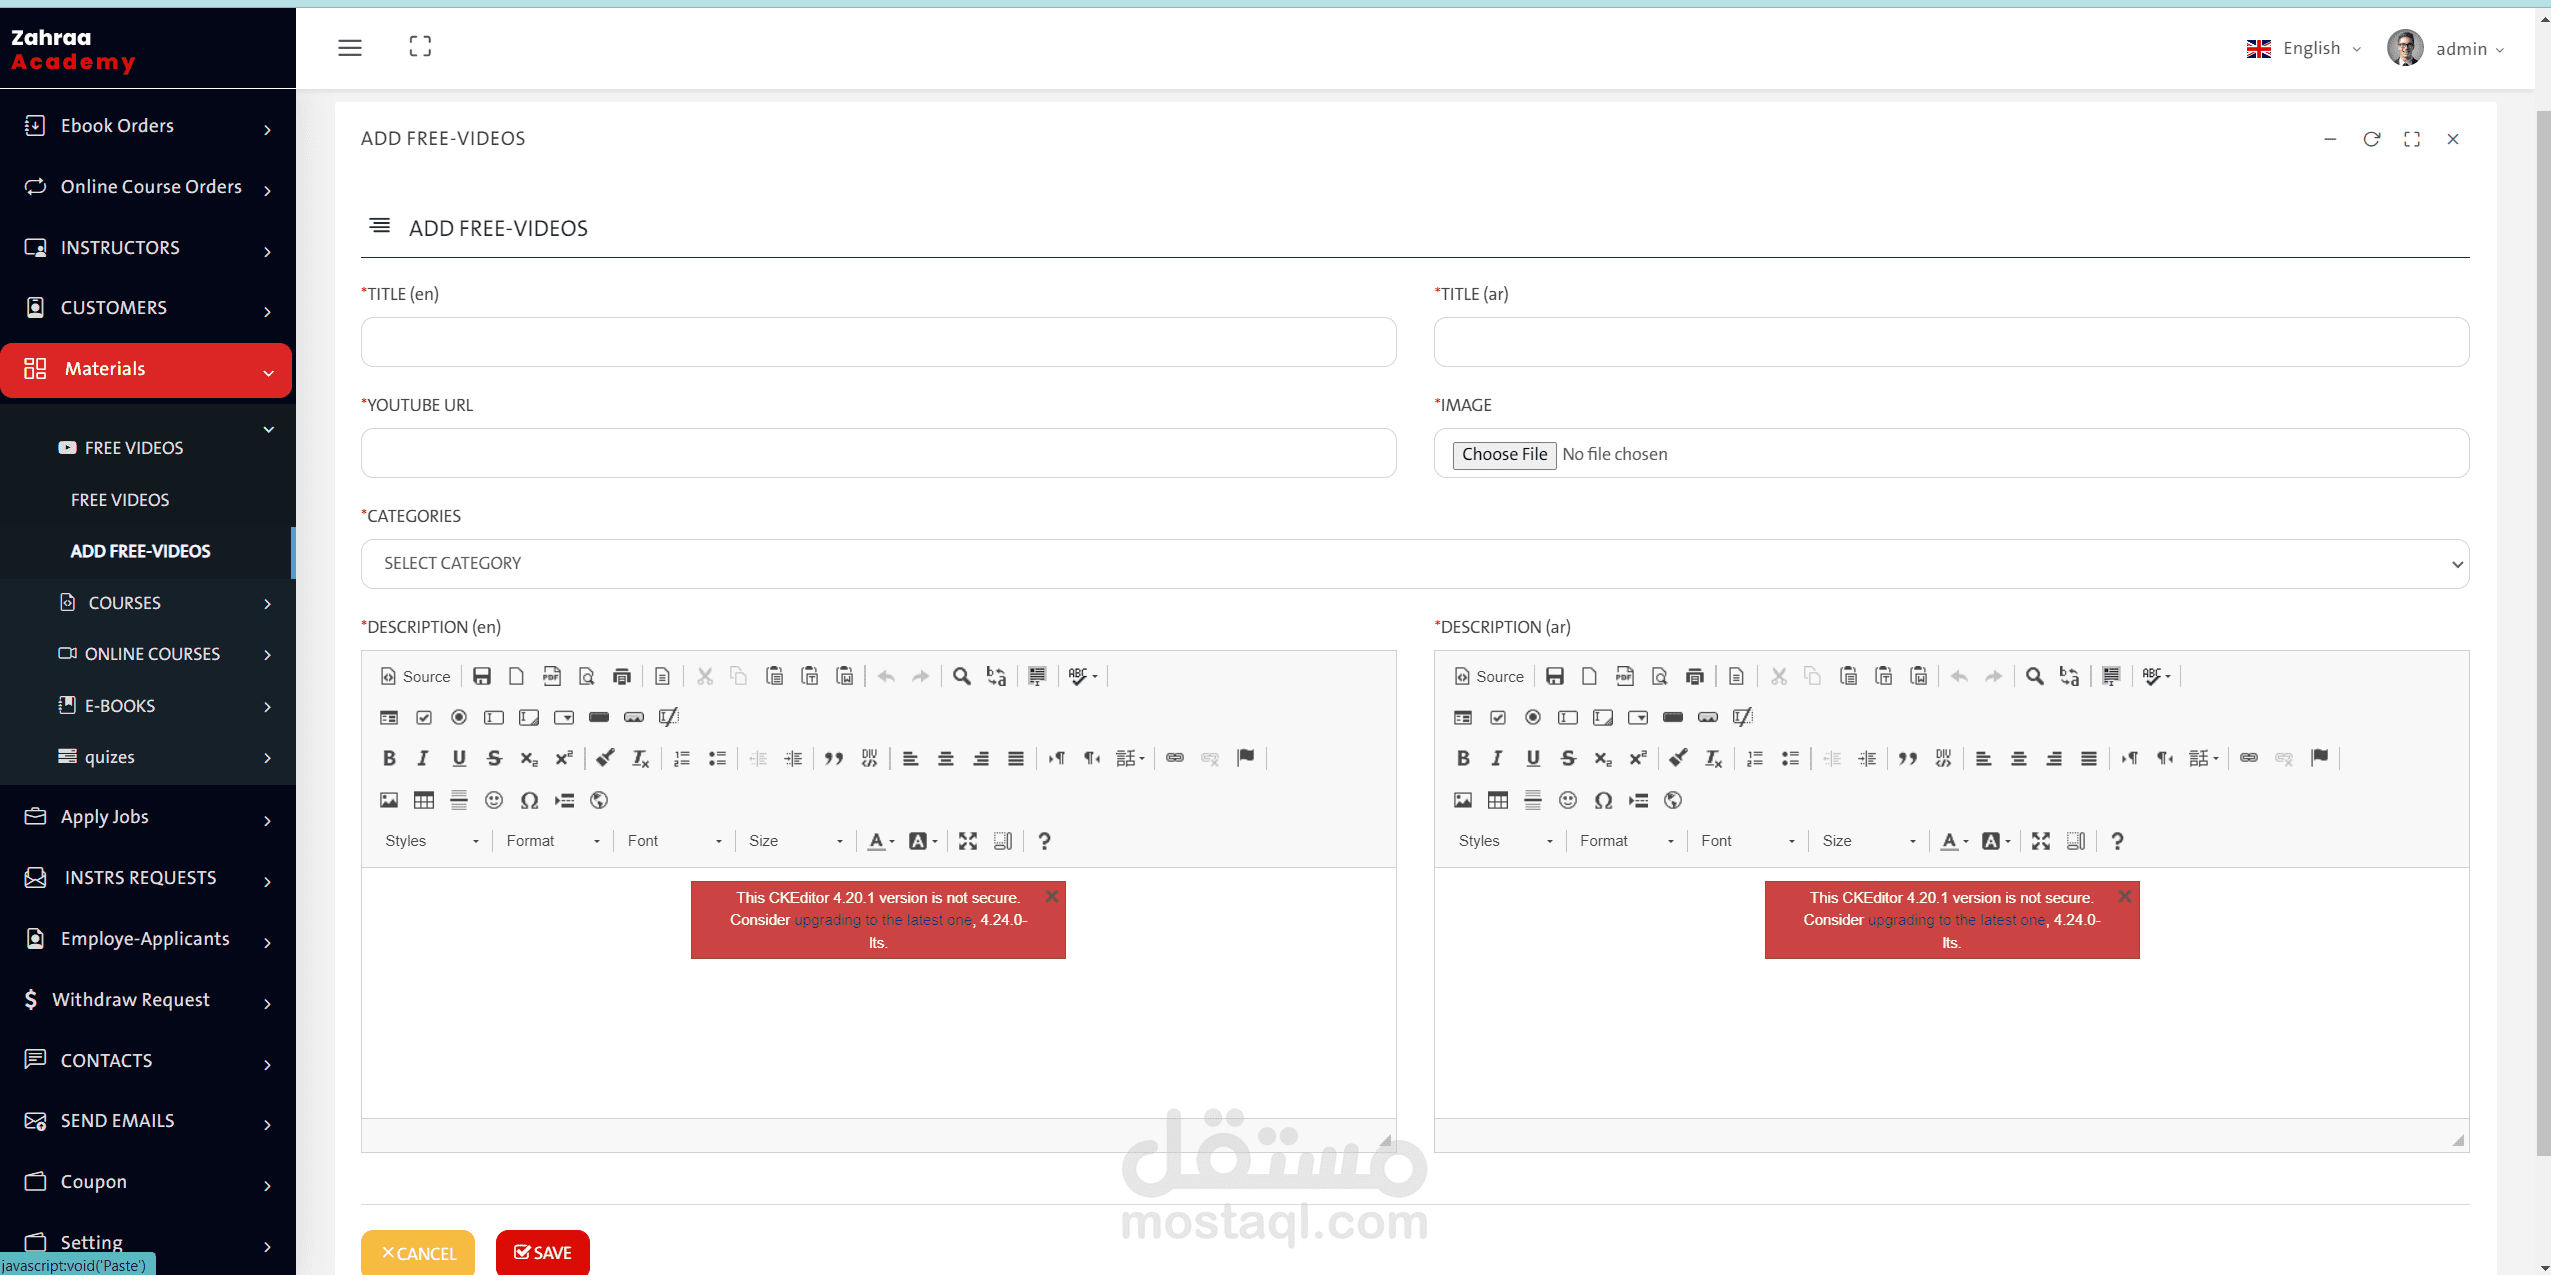Image resolution: width=2551 pixels, height=1275 pixels.
Task: Toggle sidebar with hamburger menu icon
Action: tap(350, 47)
